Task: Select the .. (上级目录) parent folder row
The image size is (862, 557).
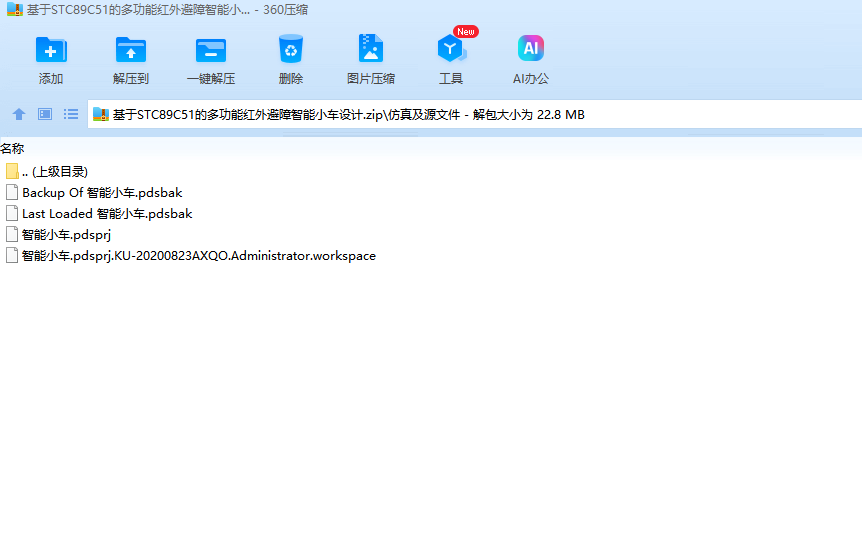Action: 47,172
